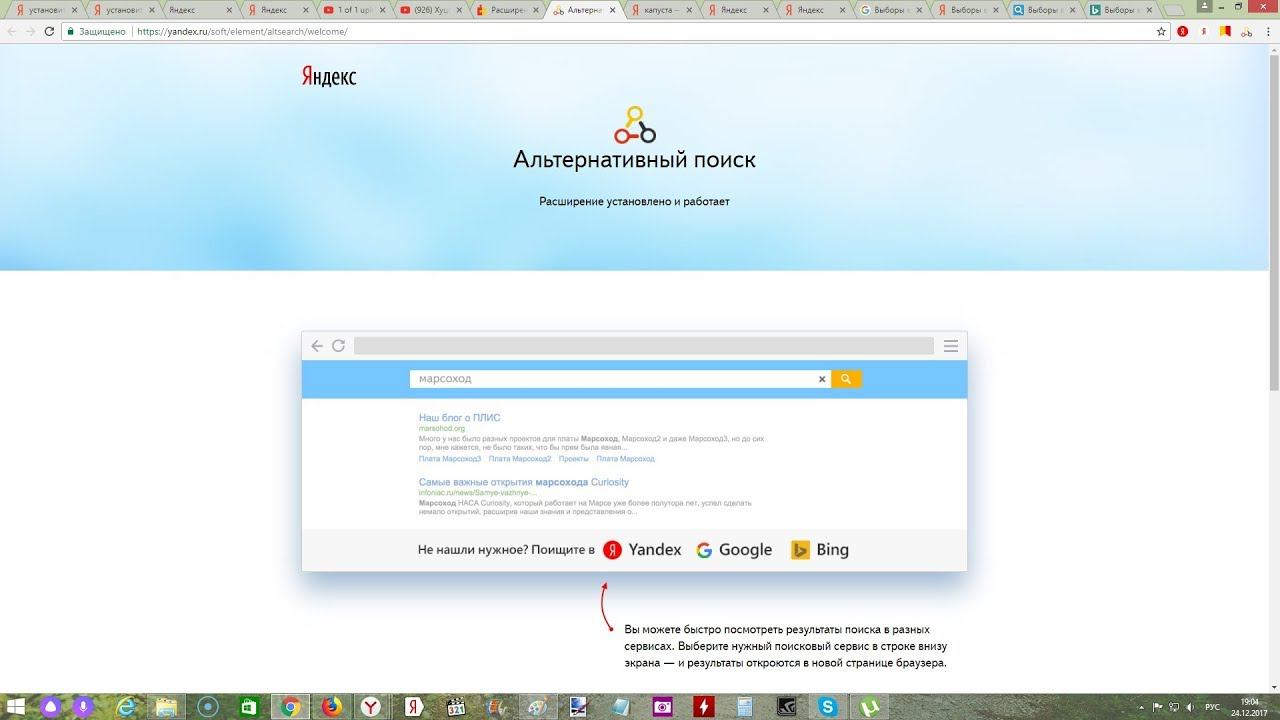The width and height of the screenshot is (1280, 720).
Task: Close the Расширен tab
Action: coord(535,10)
